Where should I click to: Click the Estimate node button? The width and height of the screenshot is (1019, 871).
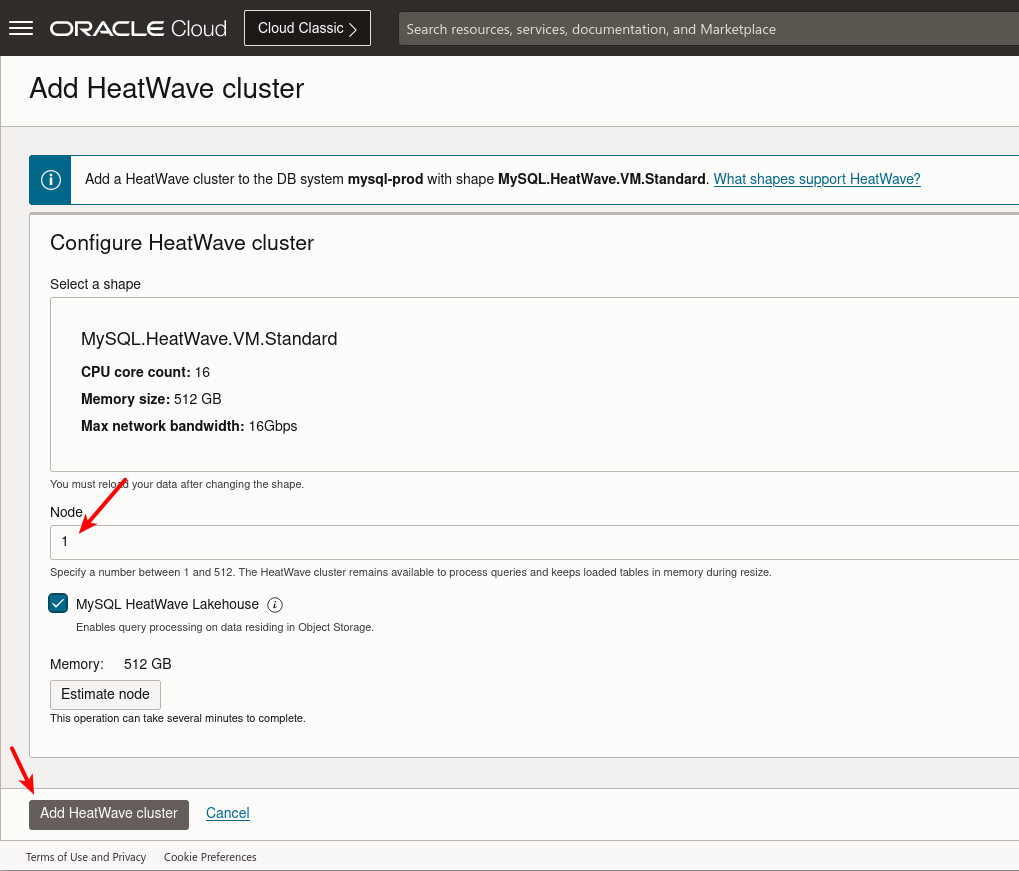(105, 694)
